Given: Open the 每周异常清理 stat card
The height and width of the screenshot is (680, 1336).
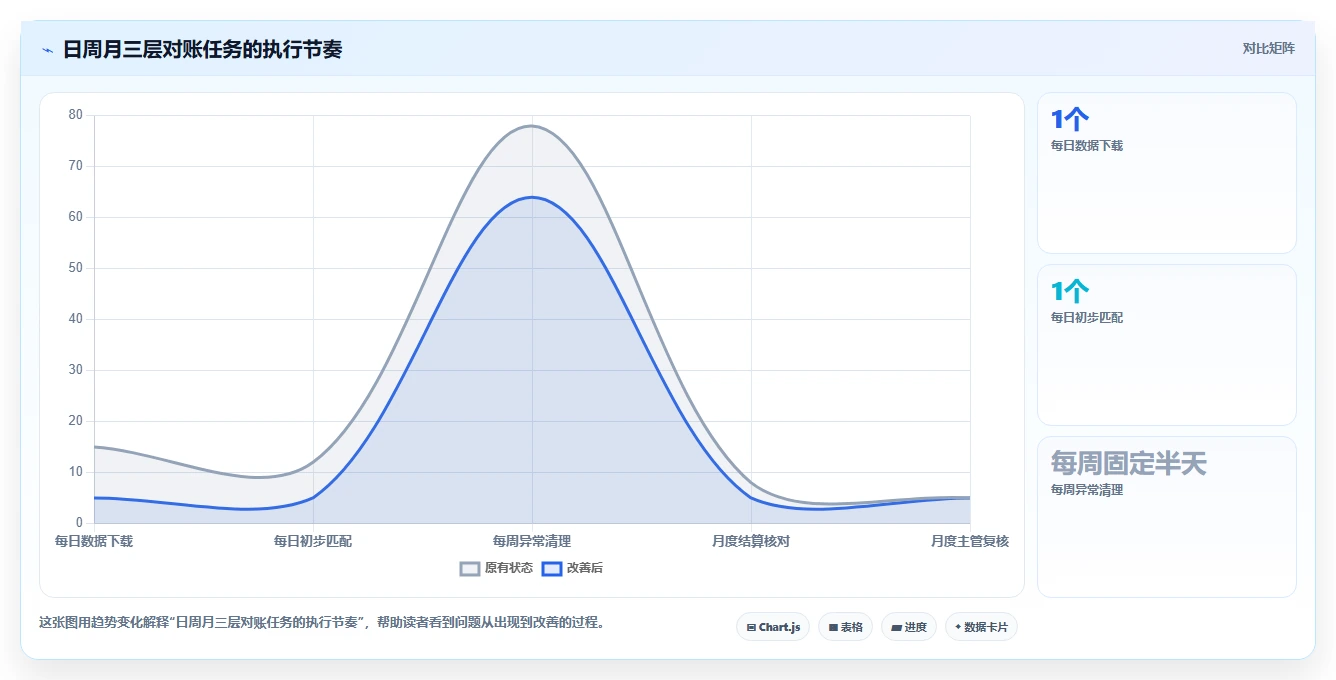Looking at the screenshot, I should 1167,517.
